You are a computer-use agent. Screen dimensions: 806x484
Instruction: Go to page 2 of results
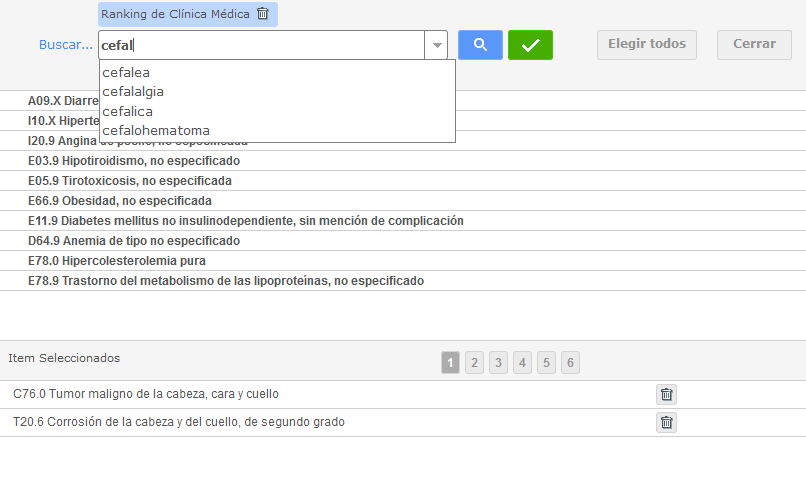[474, 362]
